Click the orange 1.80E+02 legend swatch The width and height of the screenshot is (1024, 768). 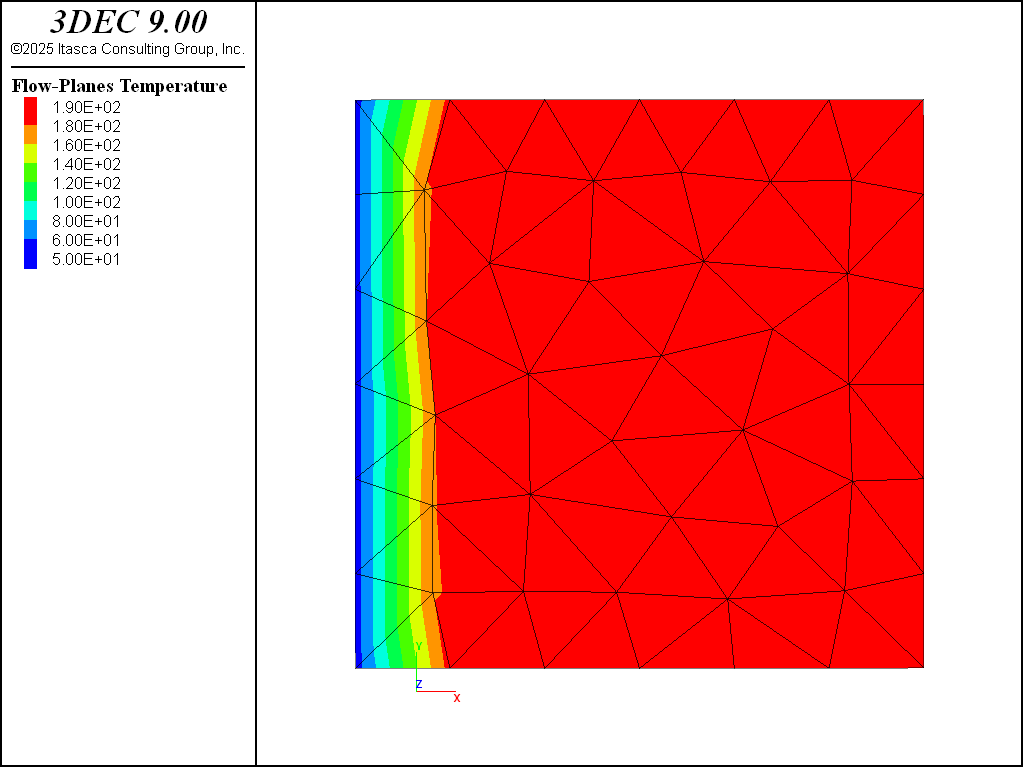pos(30,135)
